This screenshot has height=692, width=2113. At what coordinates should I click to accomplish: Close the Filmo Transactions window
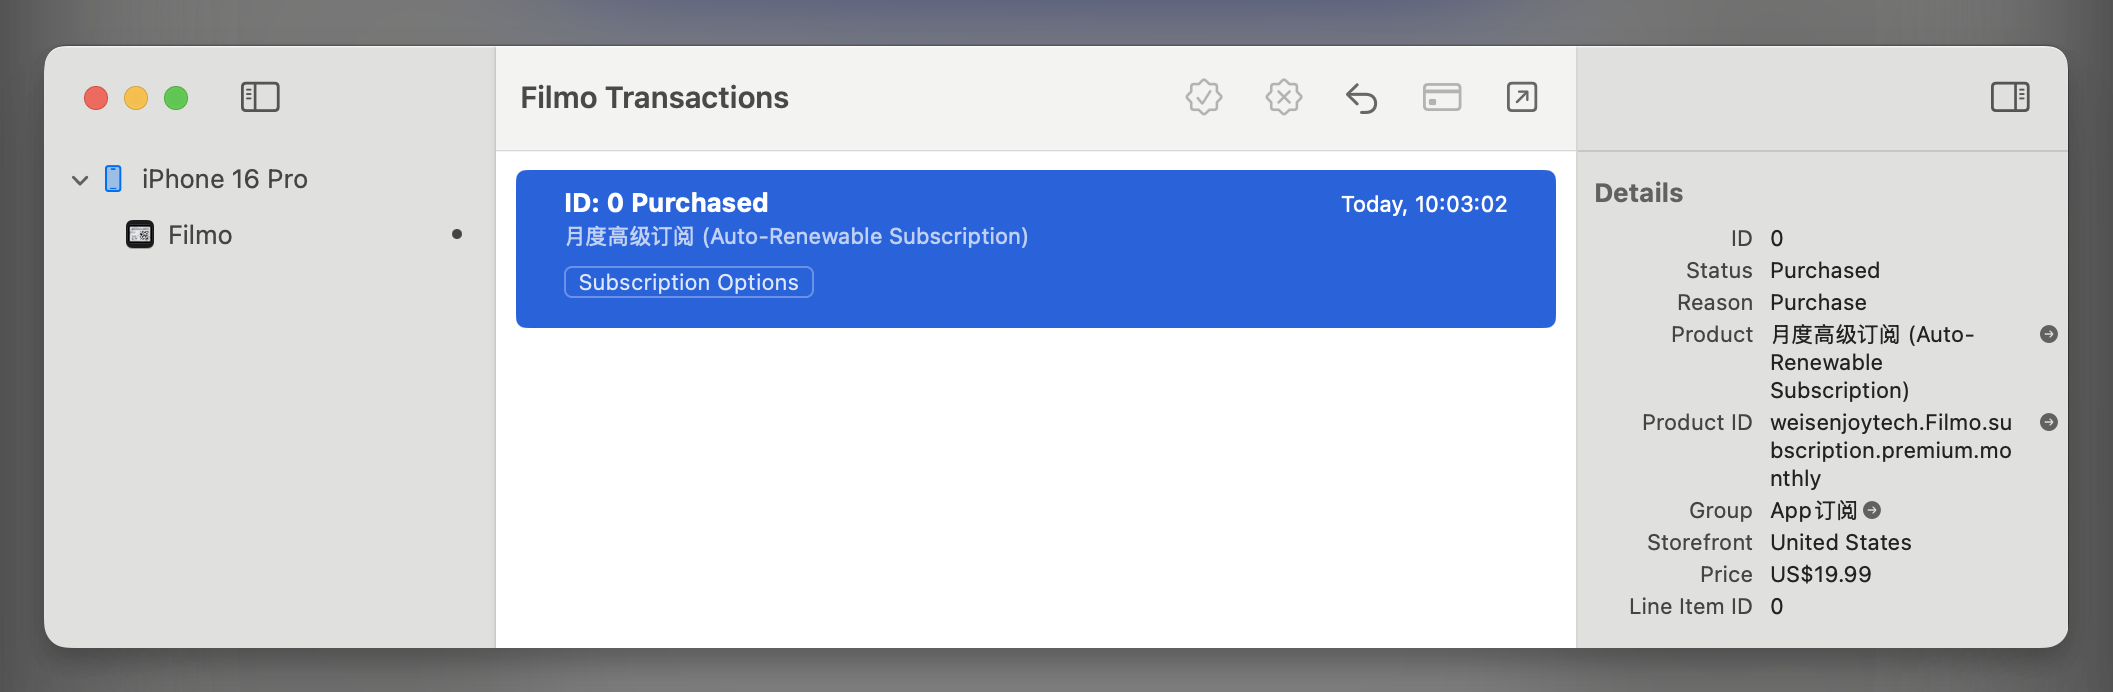coord(96,98)
